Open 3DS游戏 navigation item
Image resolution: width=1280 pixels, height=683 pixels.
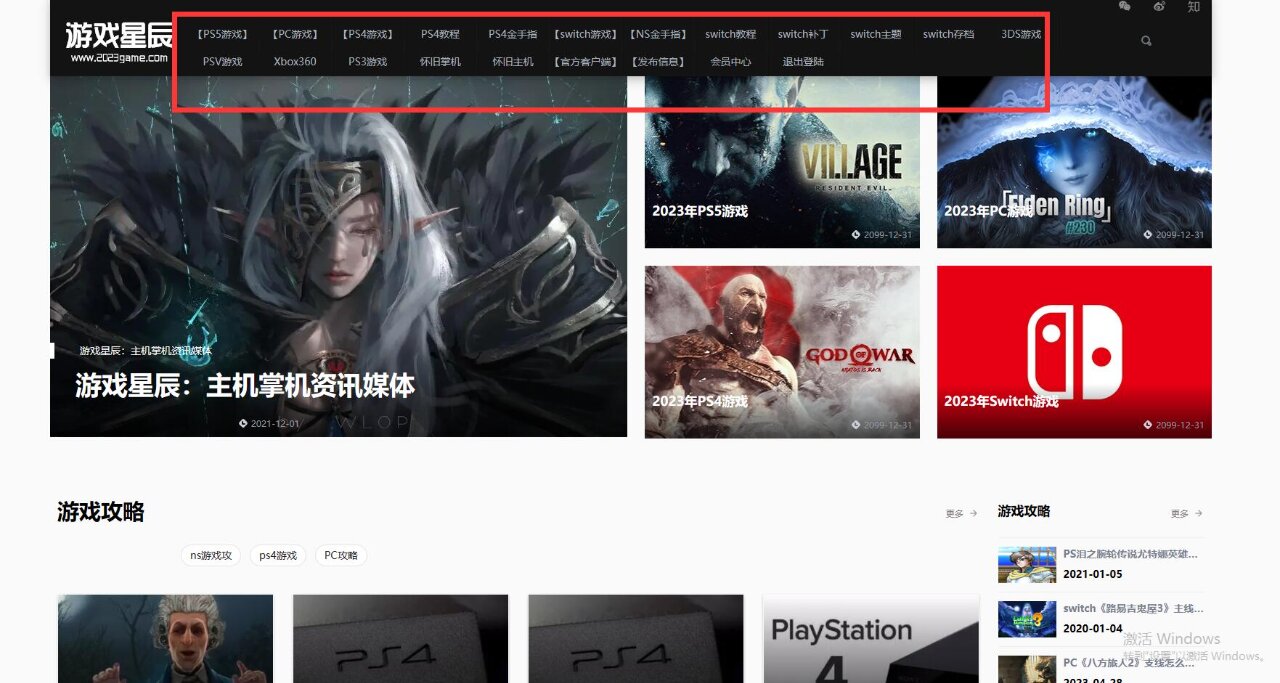point(1021,34)
